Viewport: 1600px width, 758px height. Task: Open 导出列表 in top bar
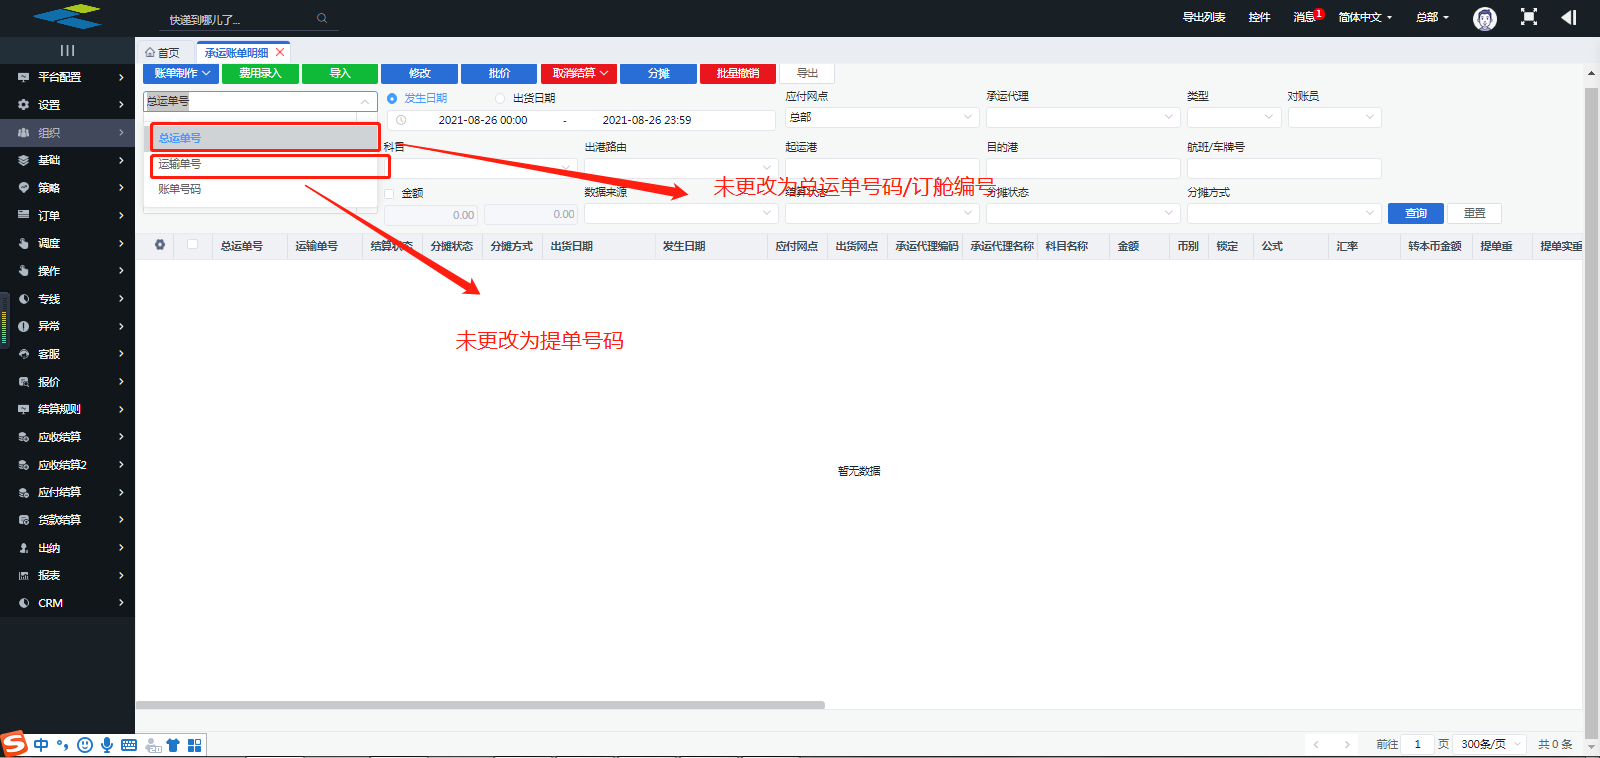[x=1204, y=17]
